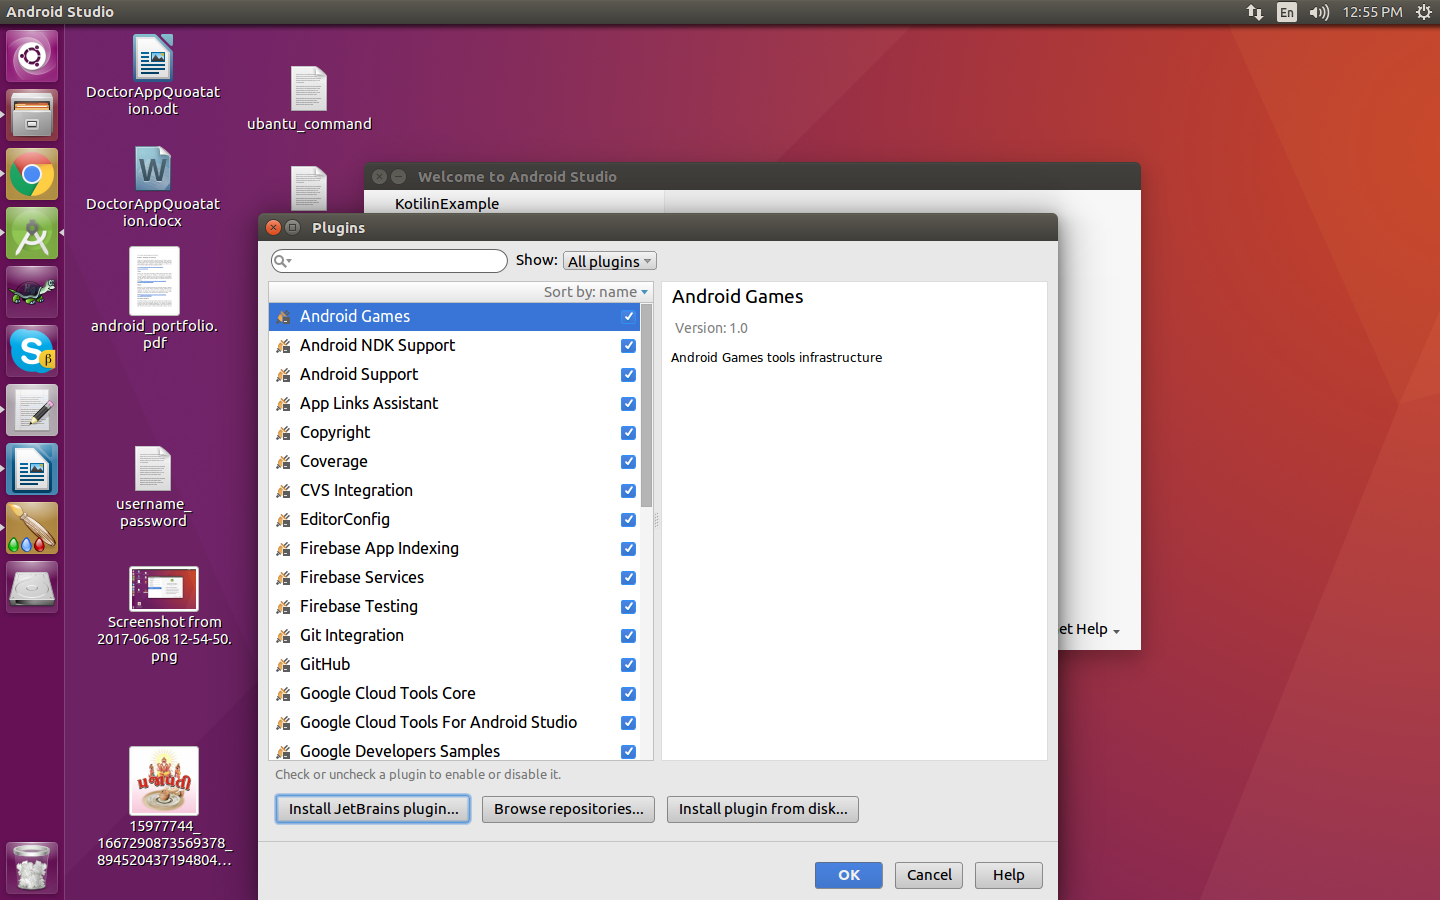Select DoctorAppQuoatation.docx desktop file
1440x900 pixels.
tap(153, 187)
